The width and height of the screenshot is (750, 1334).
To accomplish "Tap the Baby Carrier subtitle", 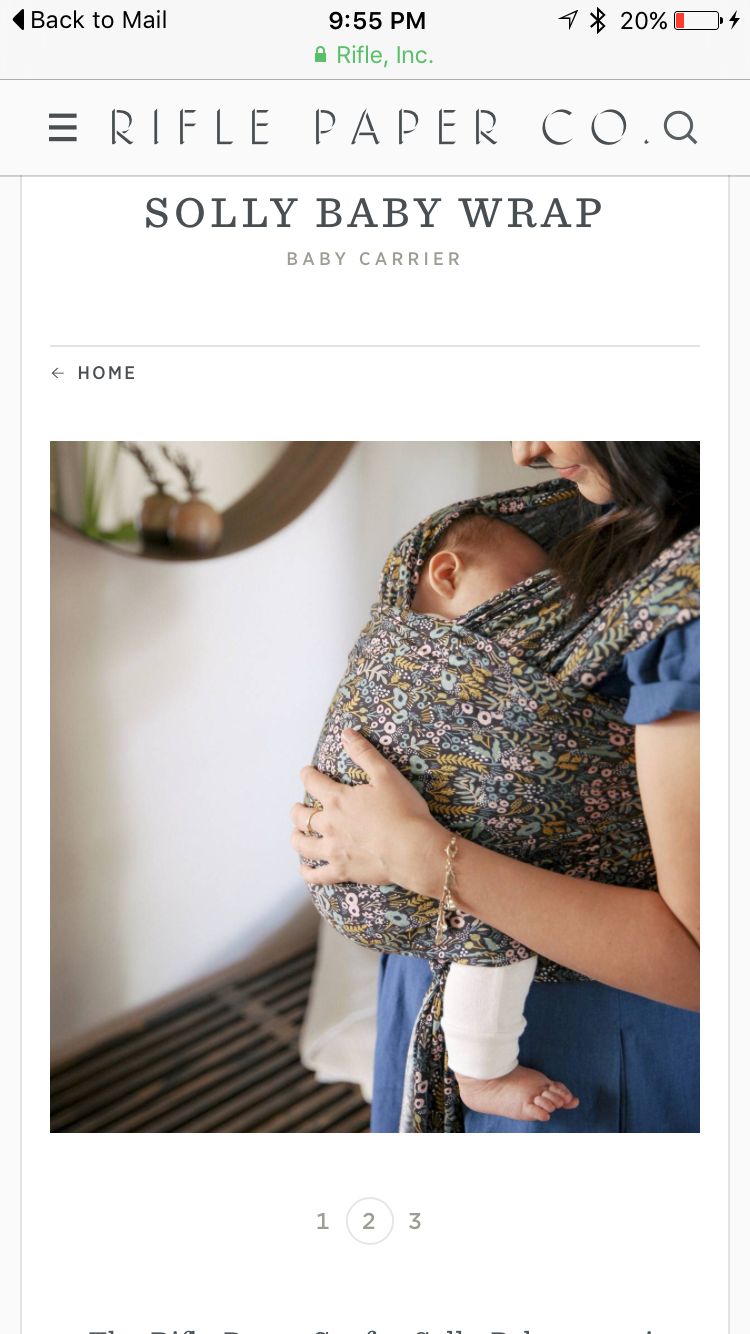I will point(374,259).
